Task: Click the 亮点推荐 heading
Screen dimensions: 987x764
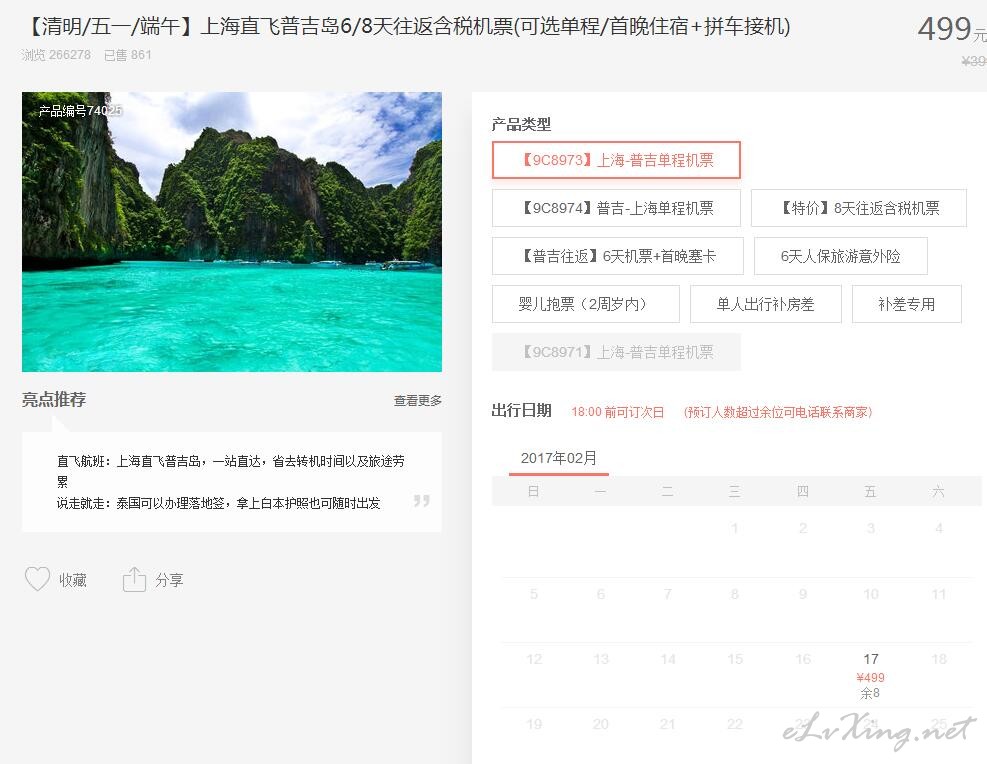Action: (54, 400)
